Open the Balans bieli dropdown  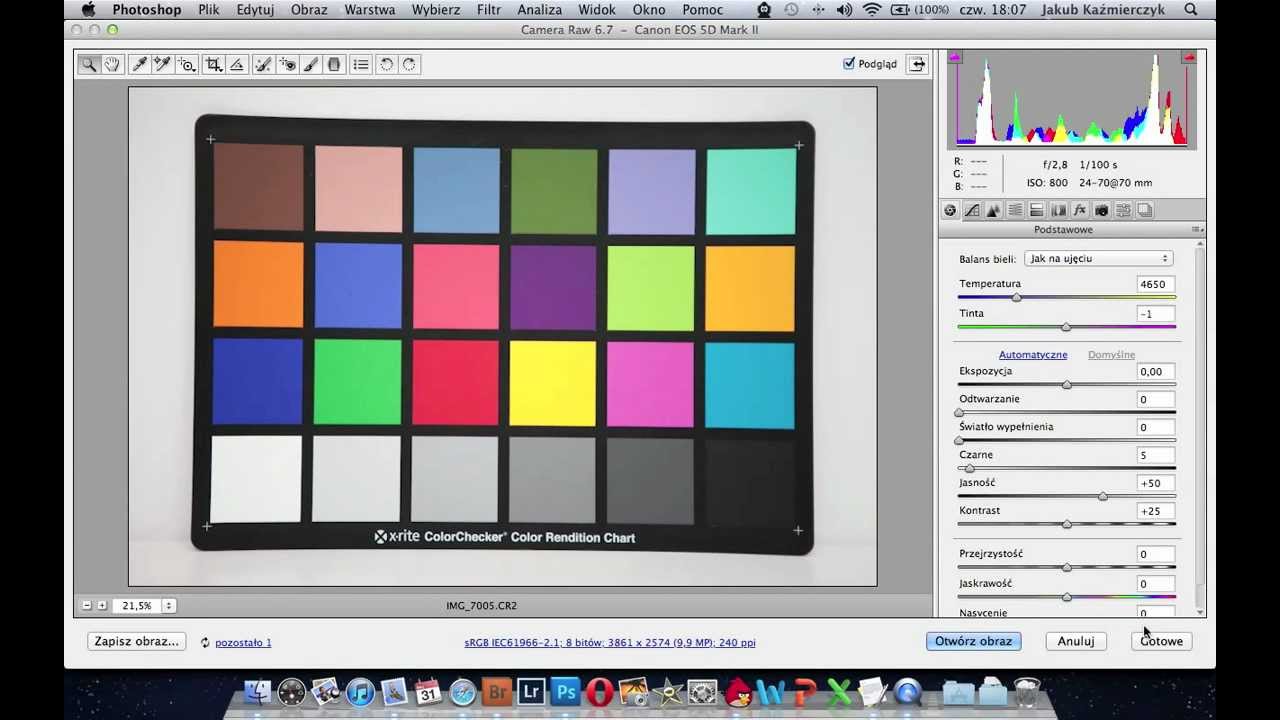pyautogui.click(x=1098, y=258)
